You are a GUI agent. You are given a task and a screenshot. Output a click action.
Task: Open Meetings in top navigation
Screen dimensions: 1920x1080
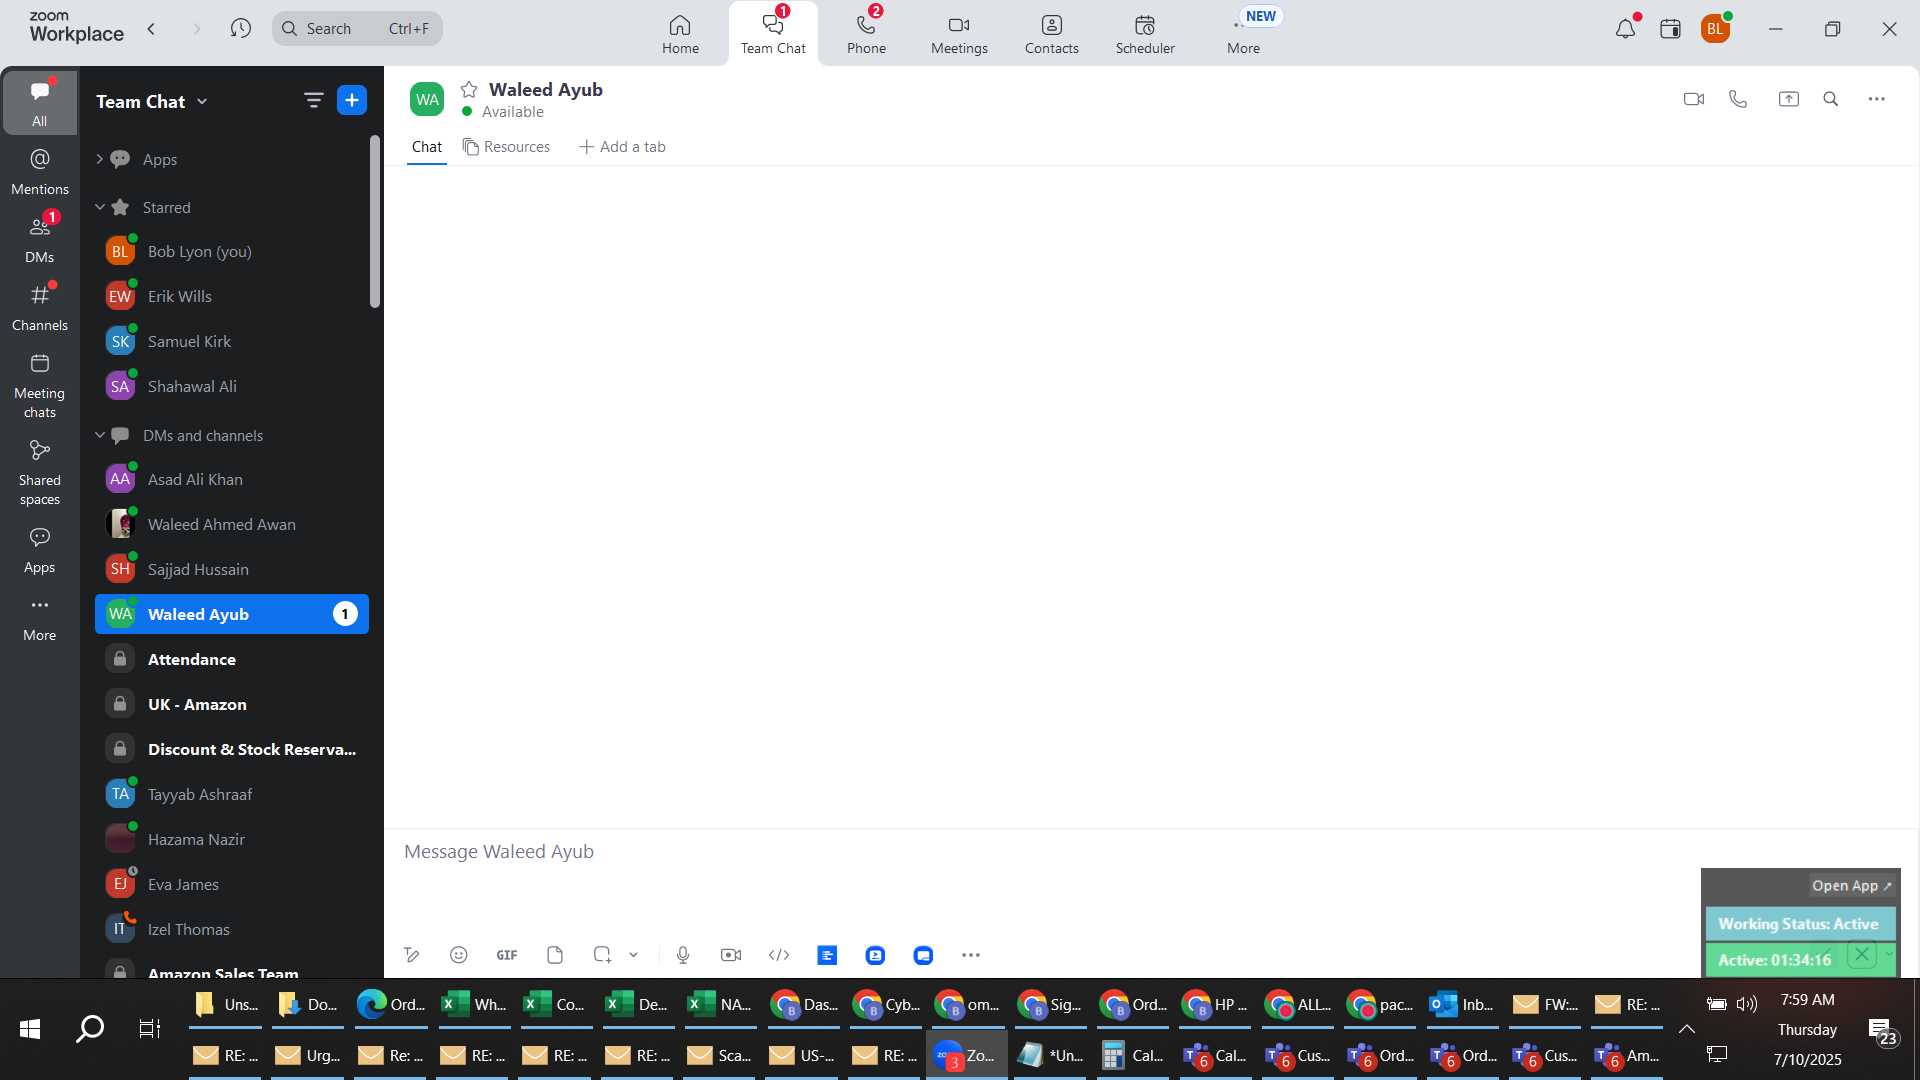tap(959, 34)
